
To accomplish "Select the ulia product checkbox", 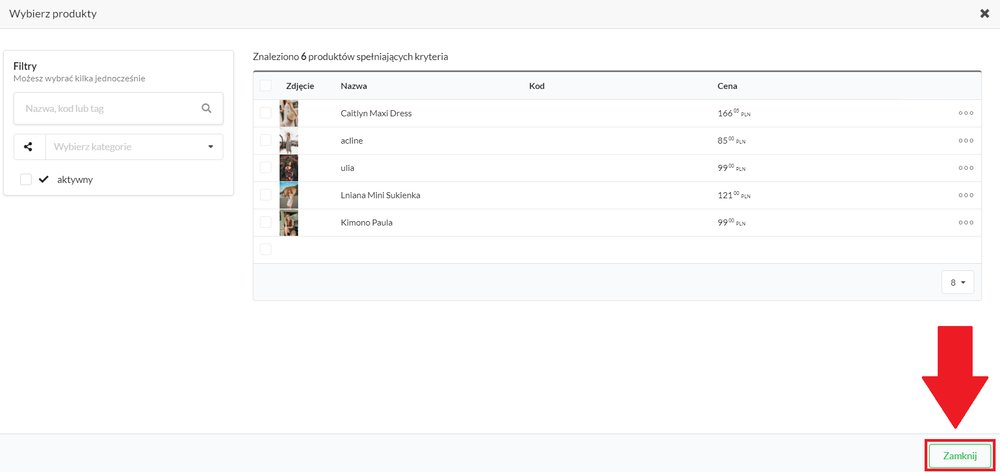I will 265,168.
